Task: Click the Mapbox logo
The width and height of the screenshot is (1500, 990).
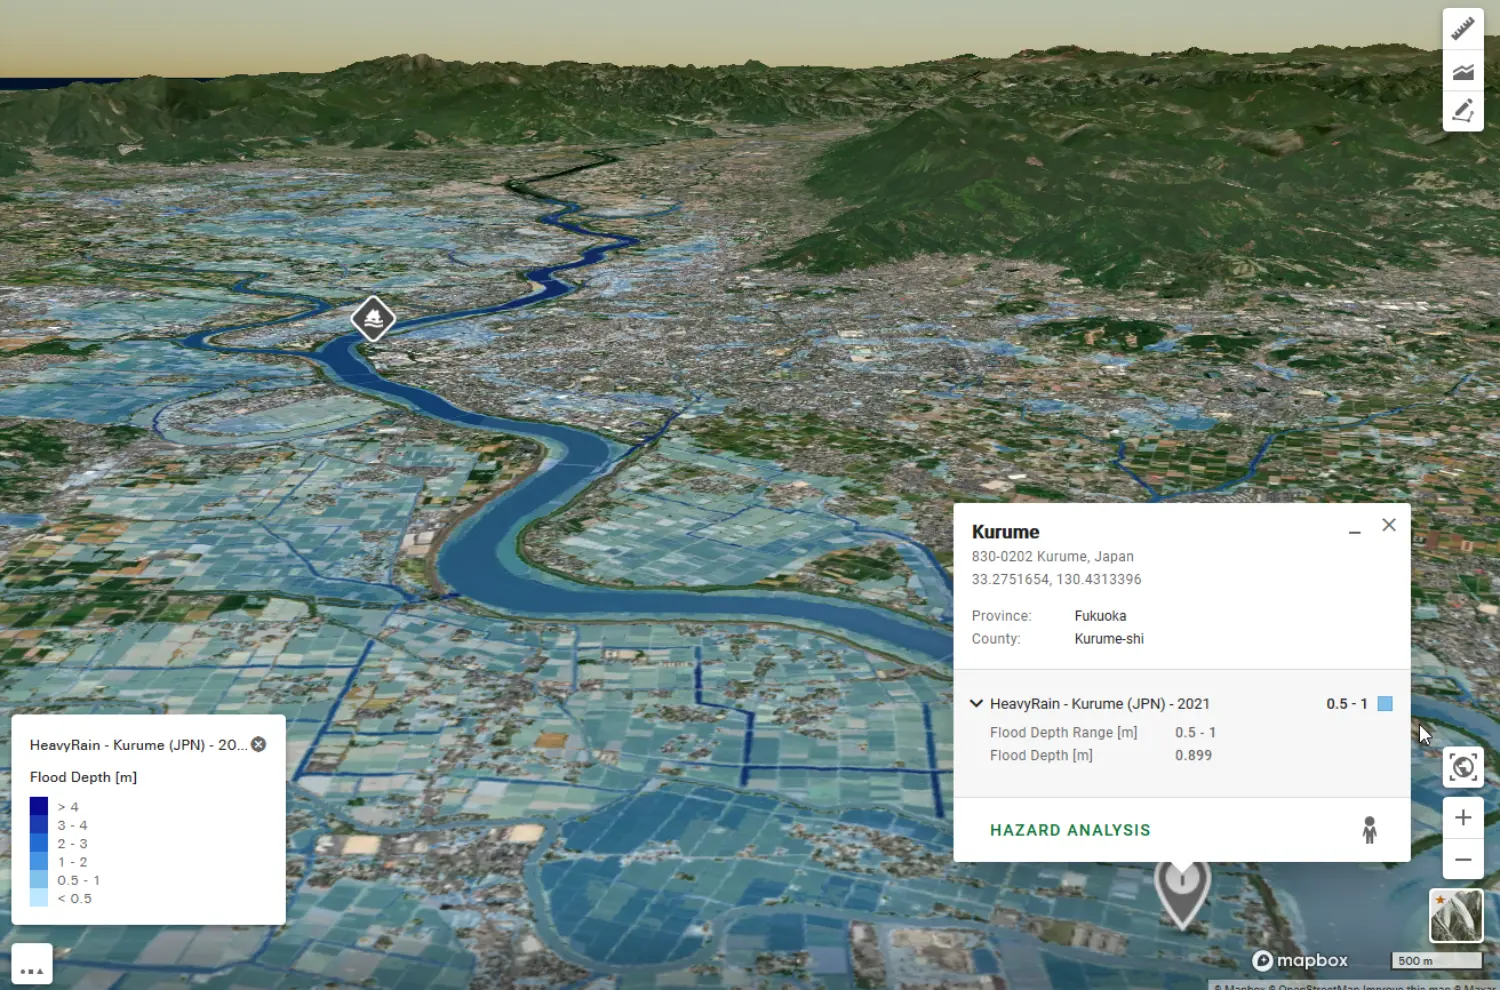Action: coord(1299,960)
